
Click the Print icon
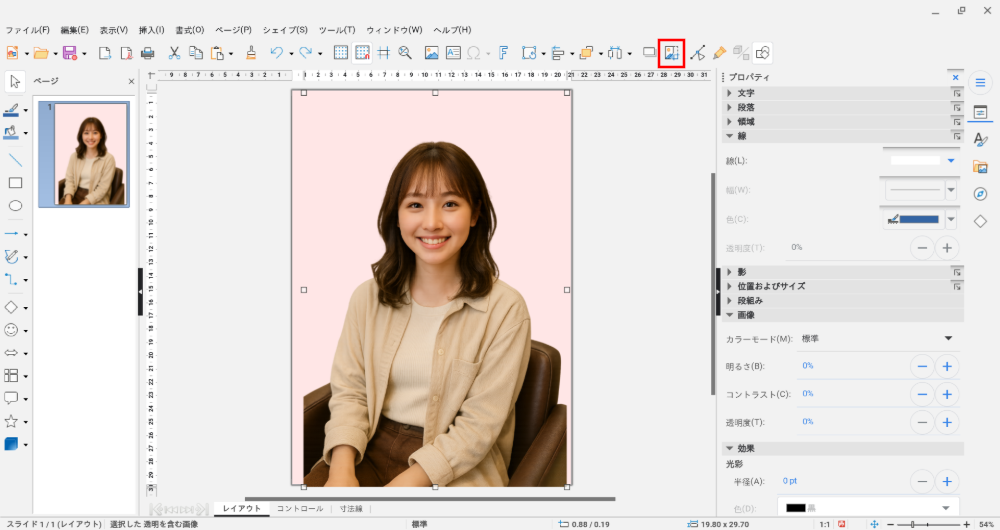(x=147, y=53)
